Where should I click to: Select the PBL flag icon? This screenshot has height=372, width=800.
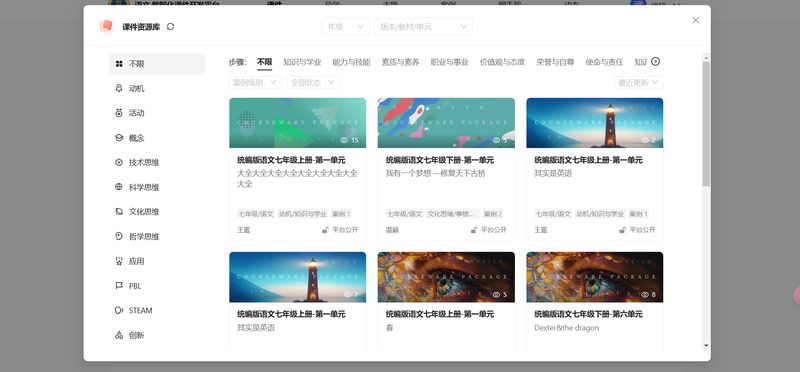click(119, 285)
